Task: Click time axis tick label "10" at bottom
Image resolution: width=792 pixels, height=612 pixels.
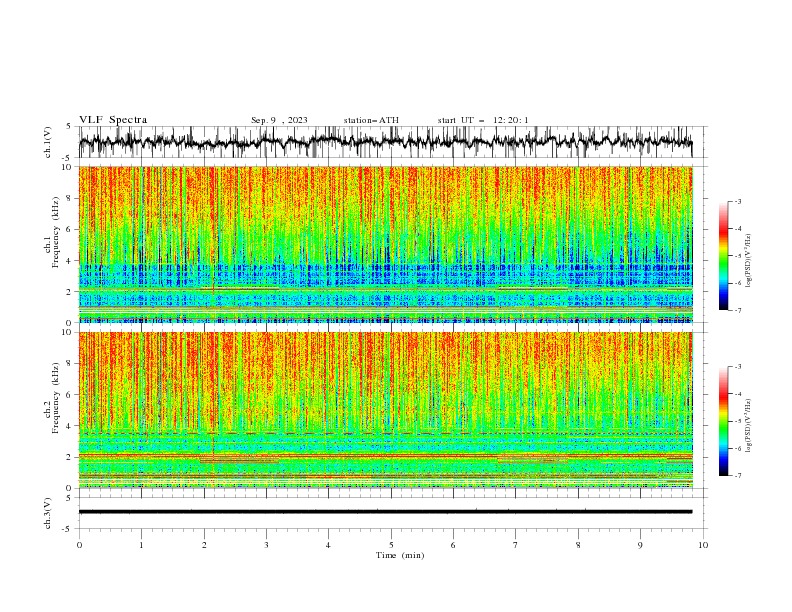Action: [x=703, y=545]
